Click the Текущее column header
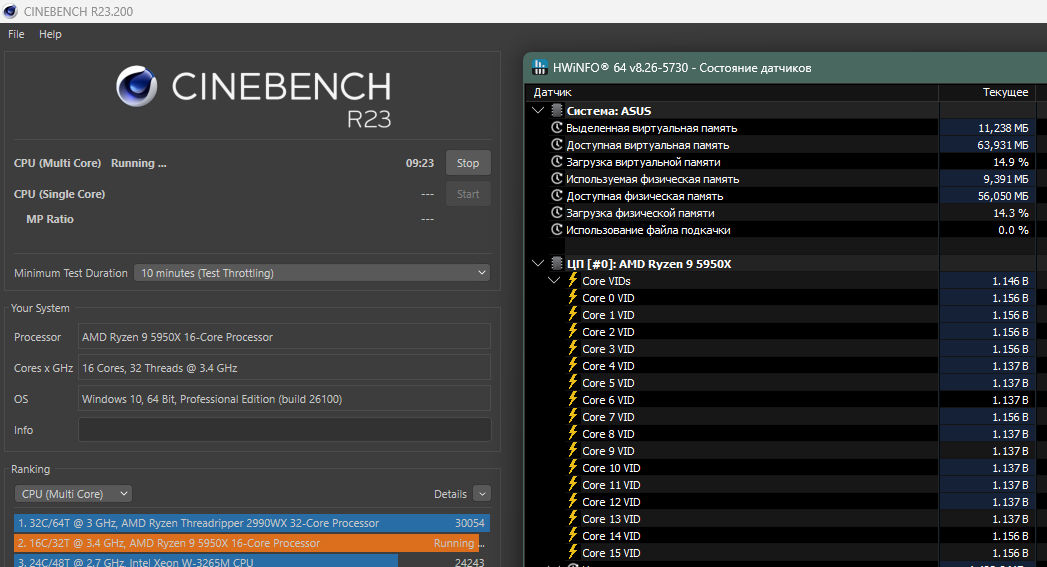Viewport: 1047px width, 567px height. tap(988, 92)
